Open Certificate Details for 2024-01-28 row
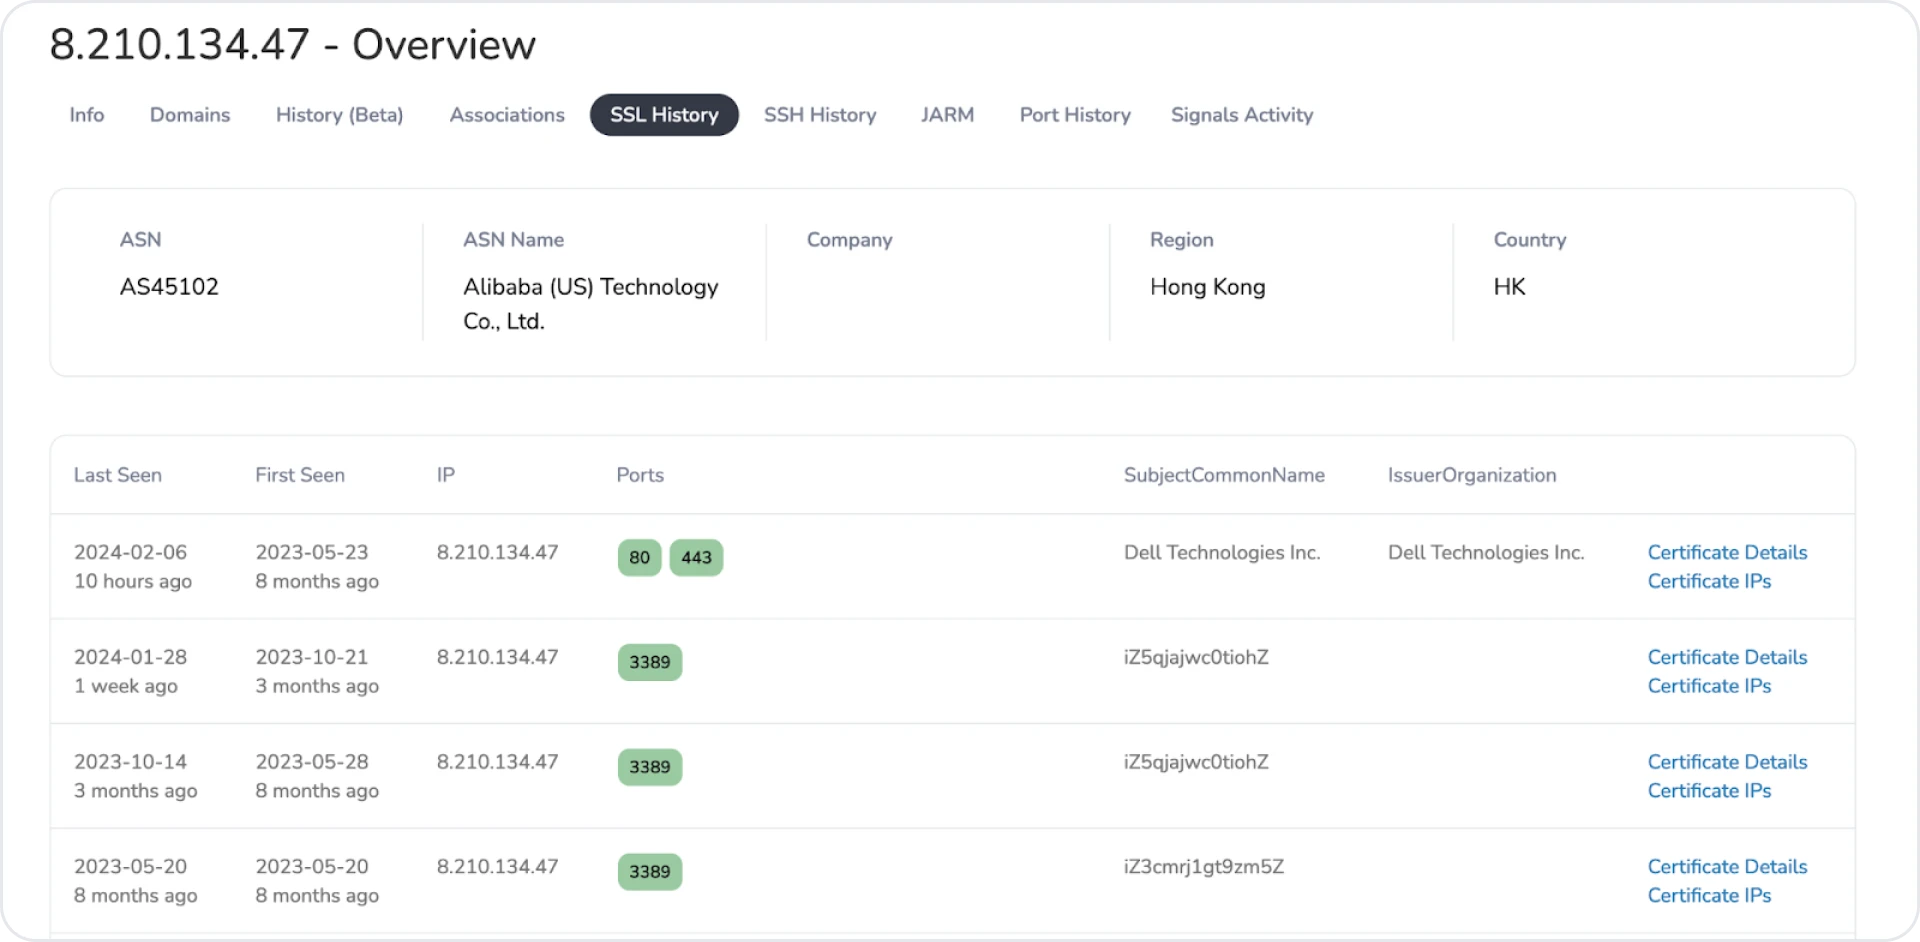Image resolution: width=1920 pixels, height=942 pixels. point(1727,657)
